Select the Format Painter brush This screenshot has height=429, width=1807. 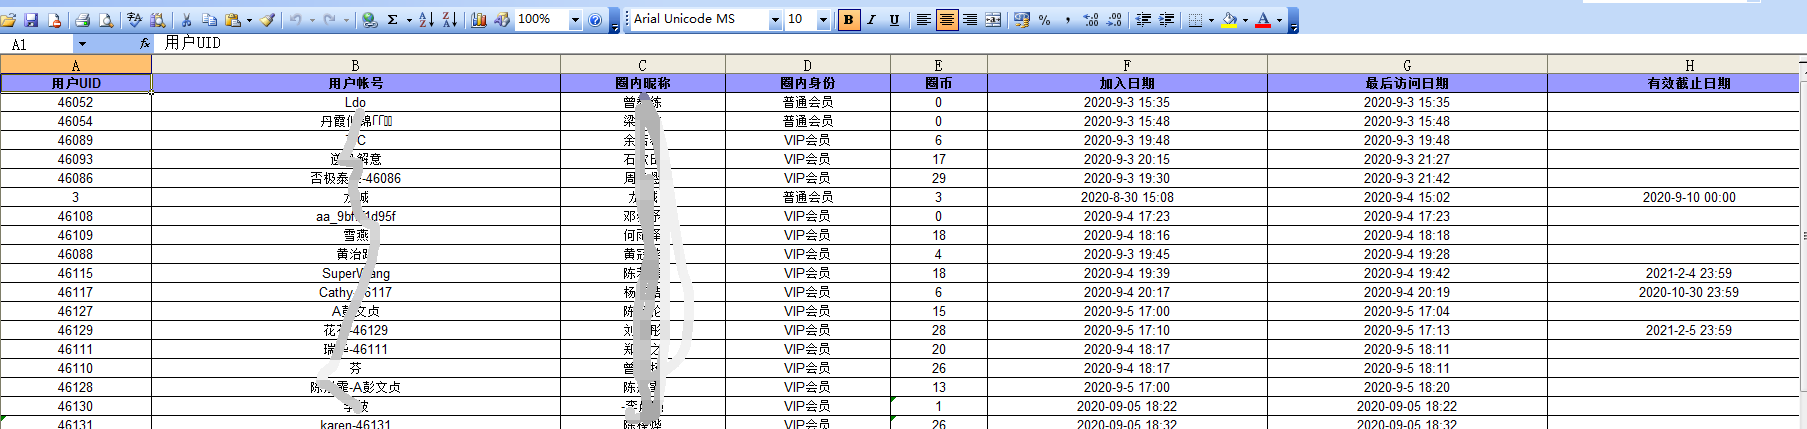268,20
